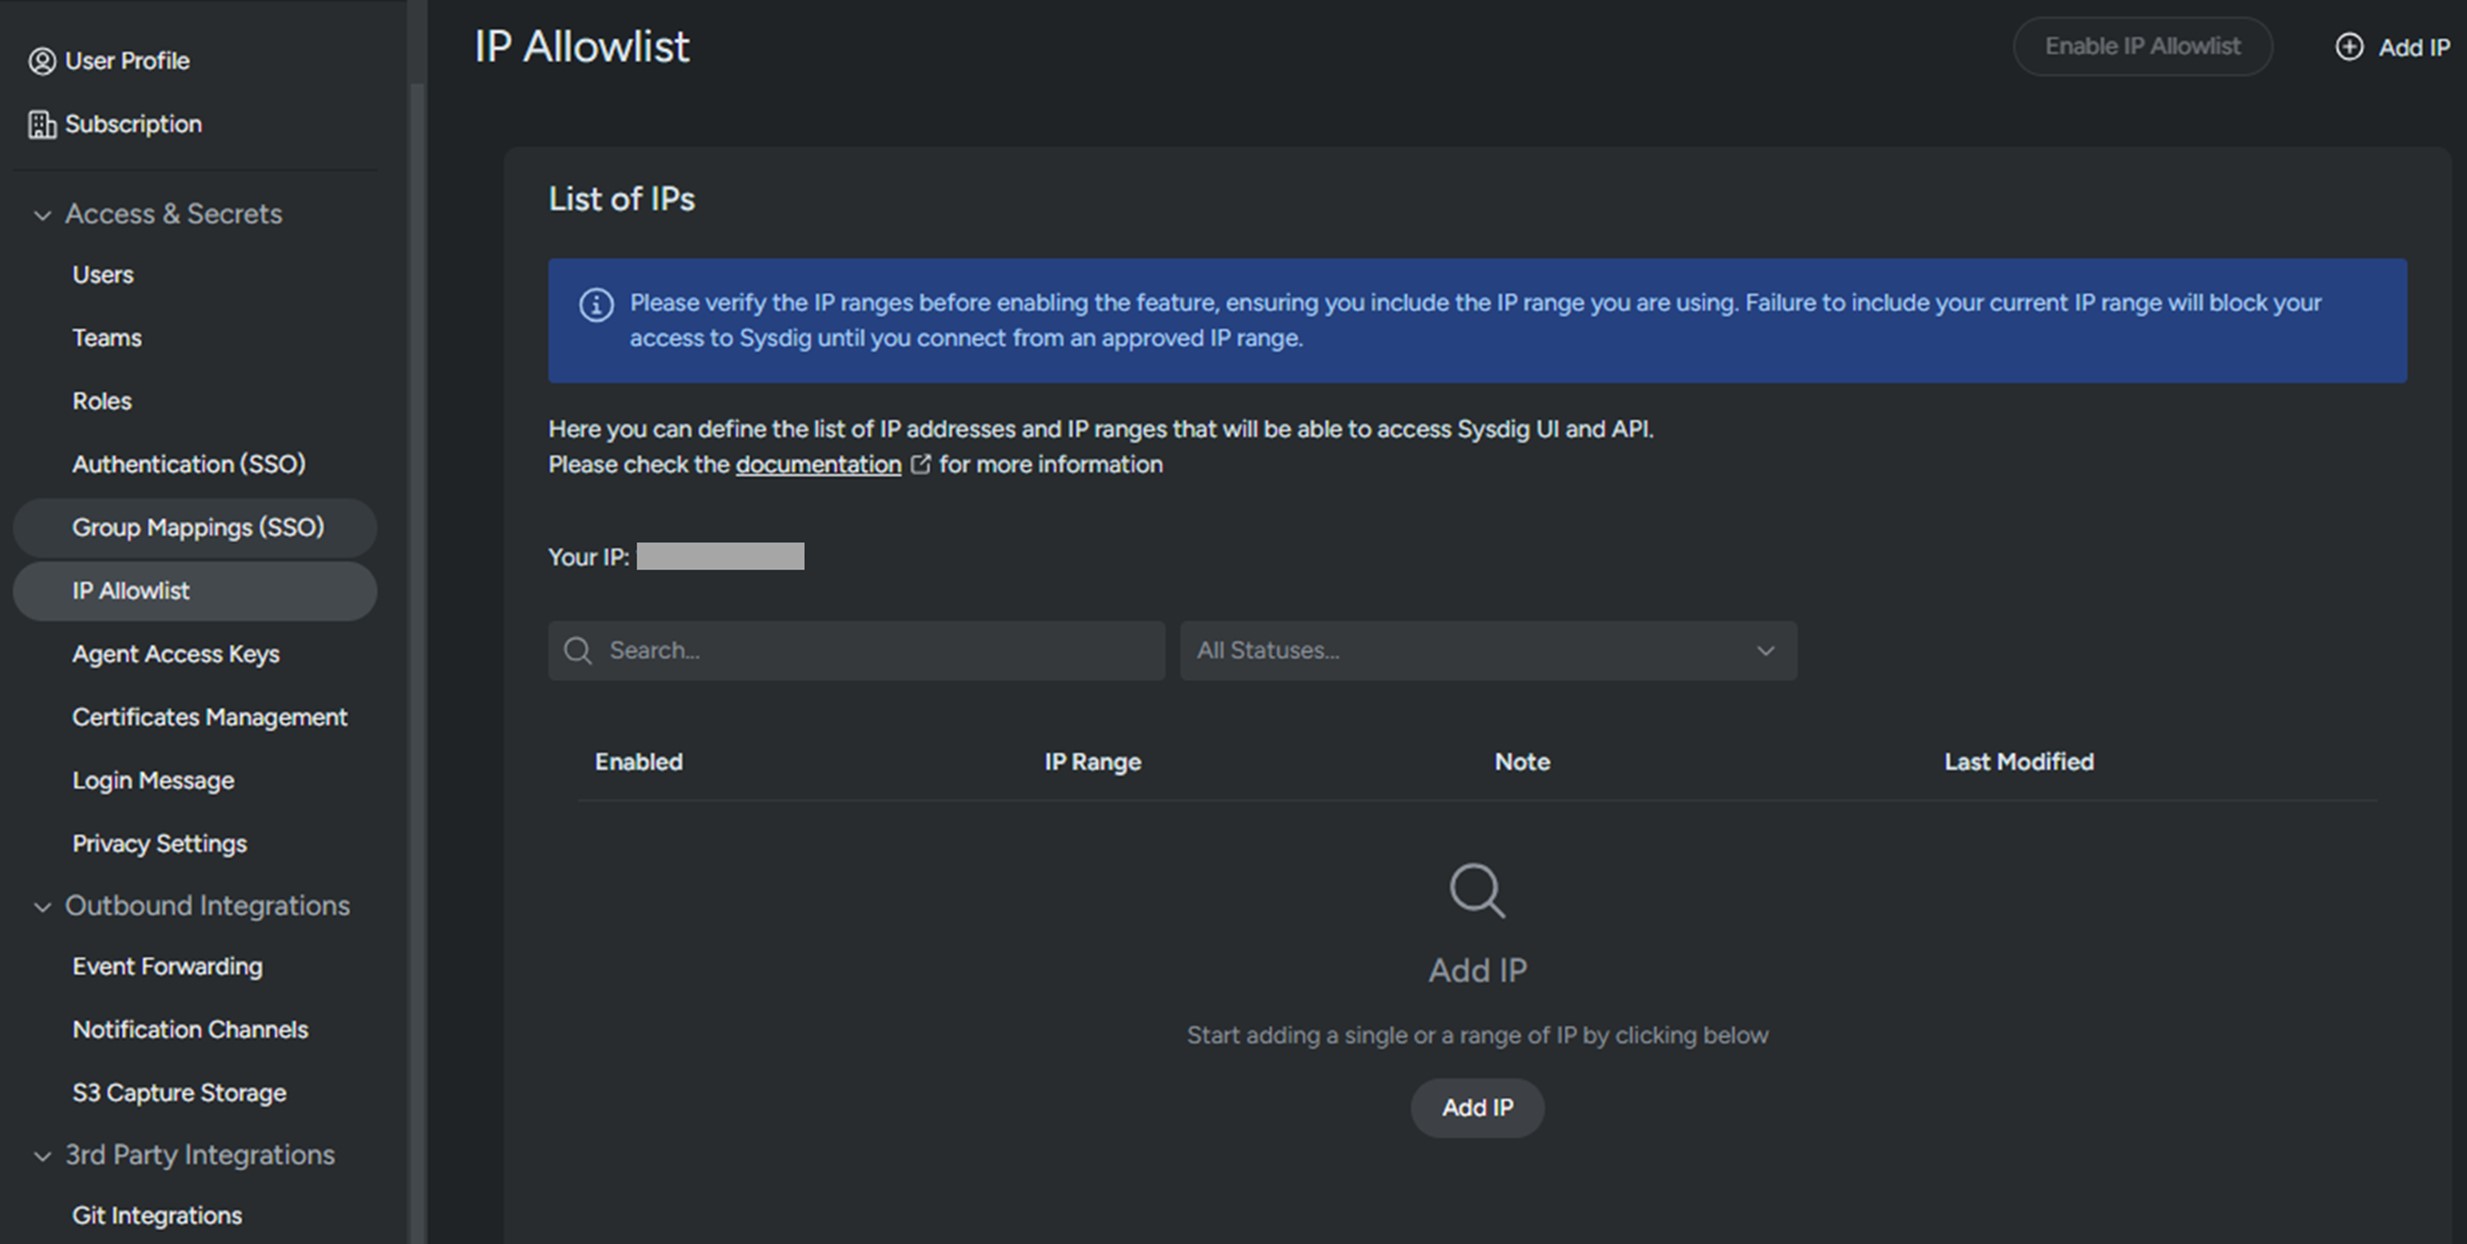
Task: Go to Agent Access Keys page
Action: coord(175,654)
